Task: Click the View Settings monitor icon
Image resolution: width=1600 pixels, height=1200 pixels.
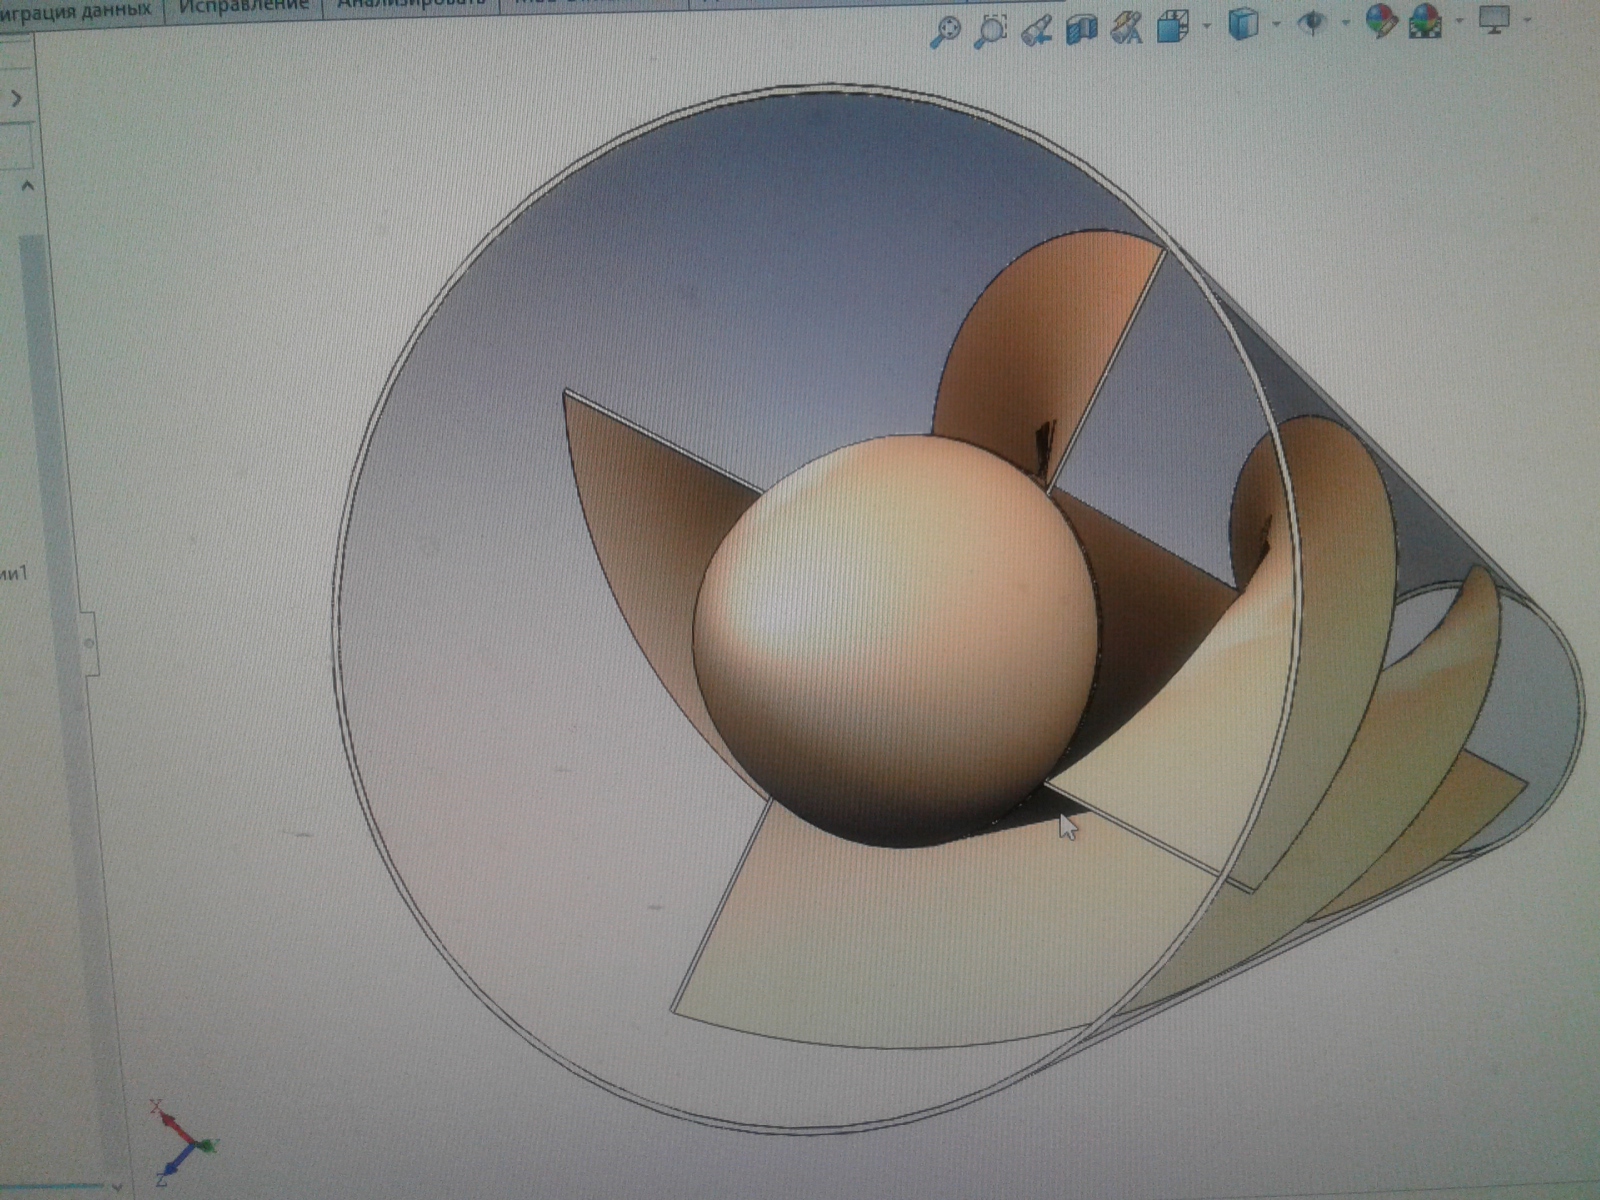Action: pos(1494,18)
